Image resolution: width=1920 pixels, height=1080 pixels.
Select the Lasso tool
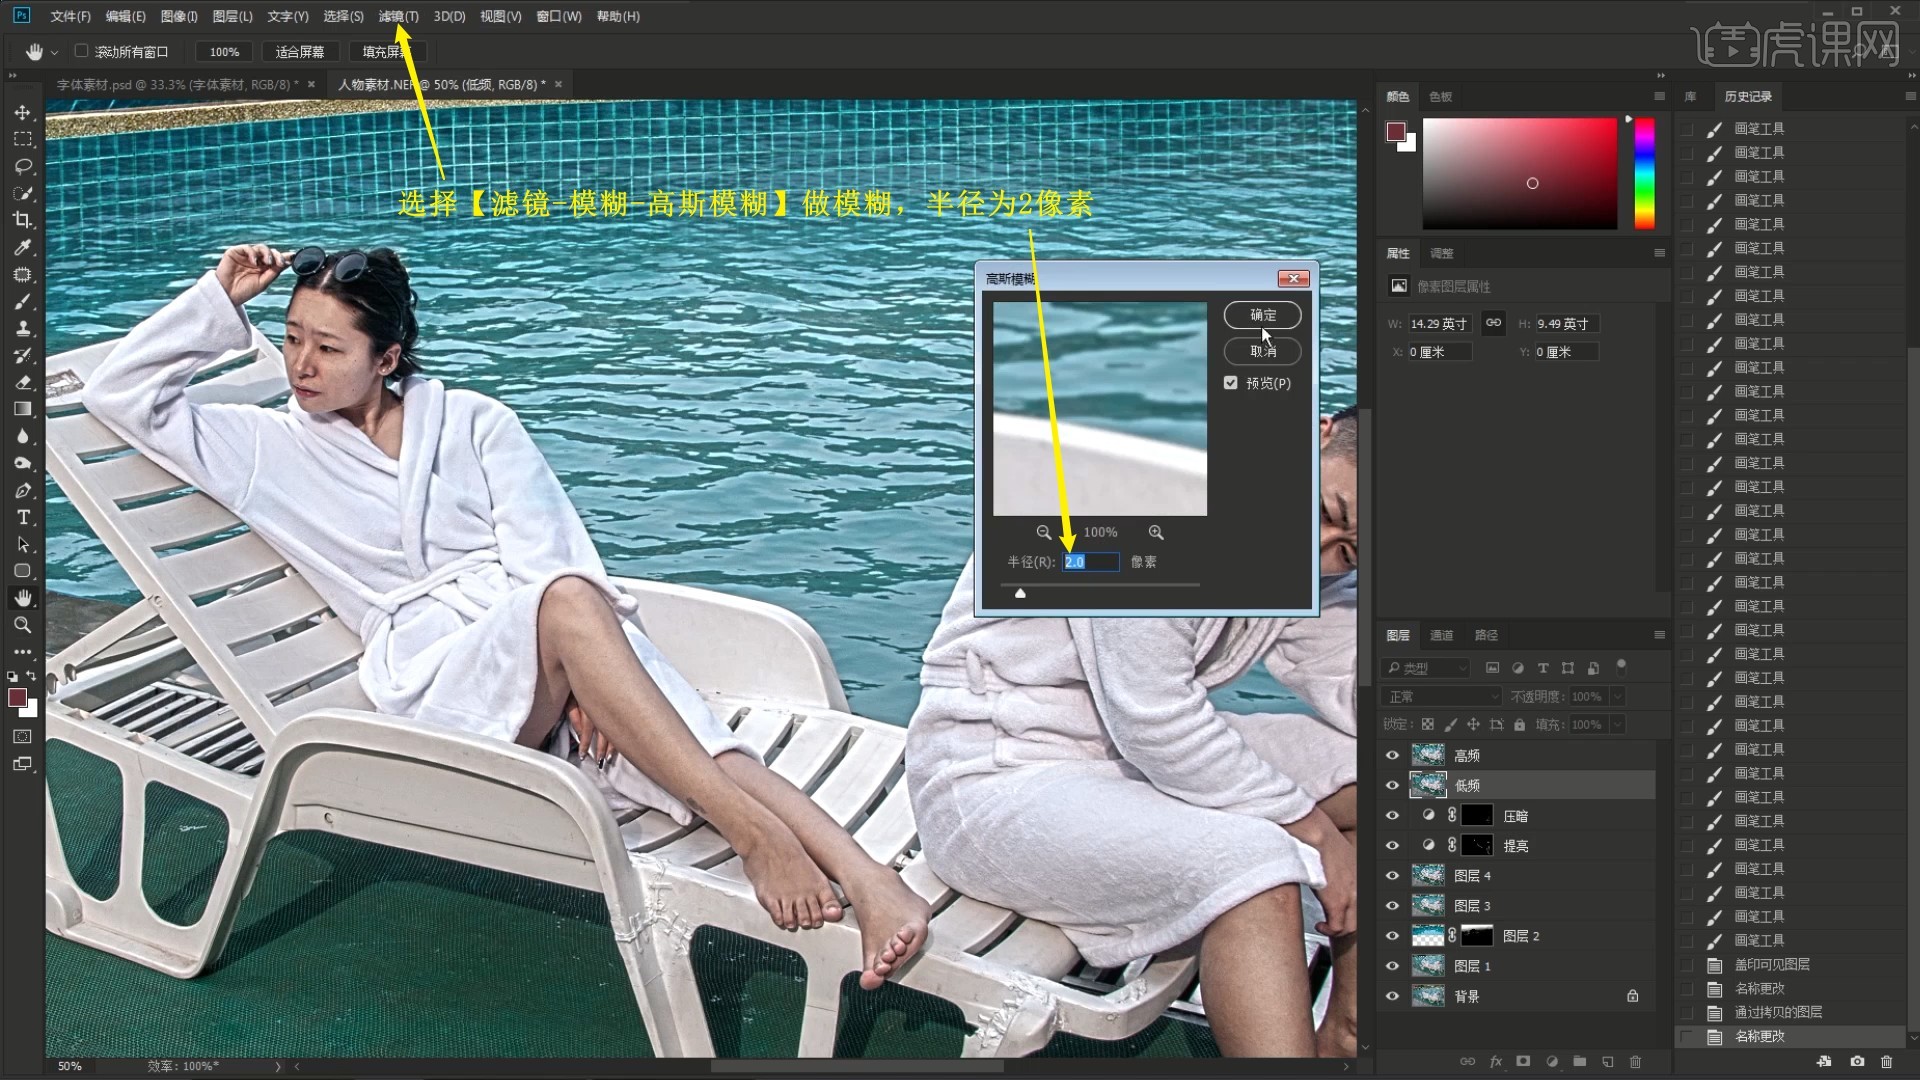[22, 166]
